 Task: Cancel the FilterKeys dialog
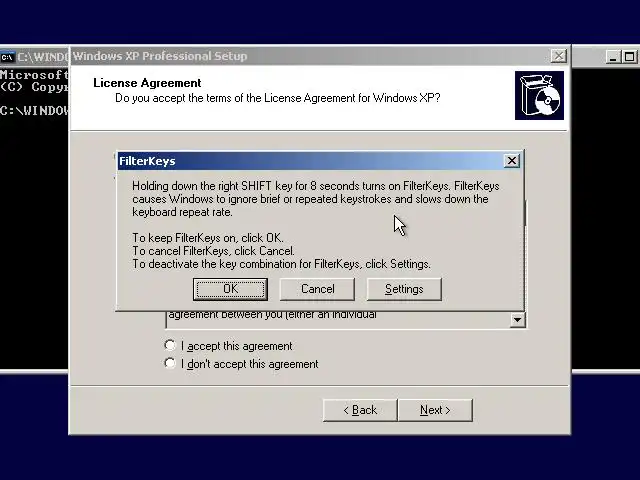(x=317, y=289)
